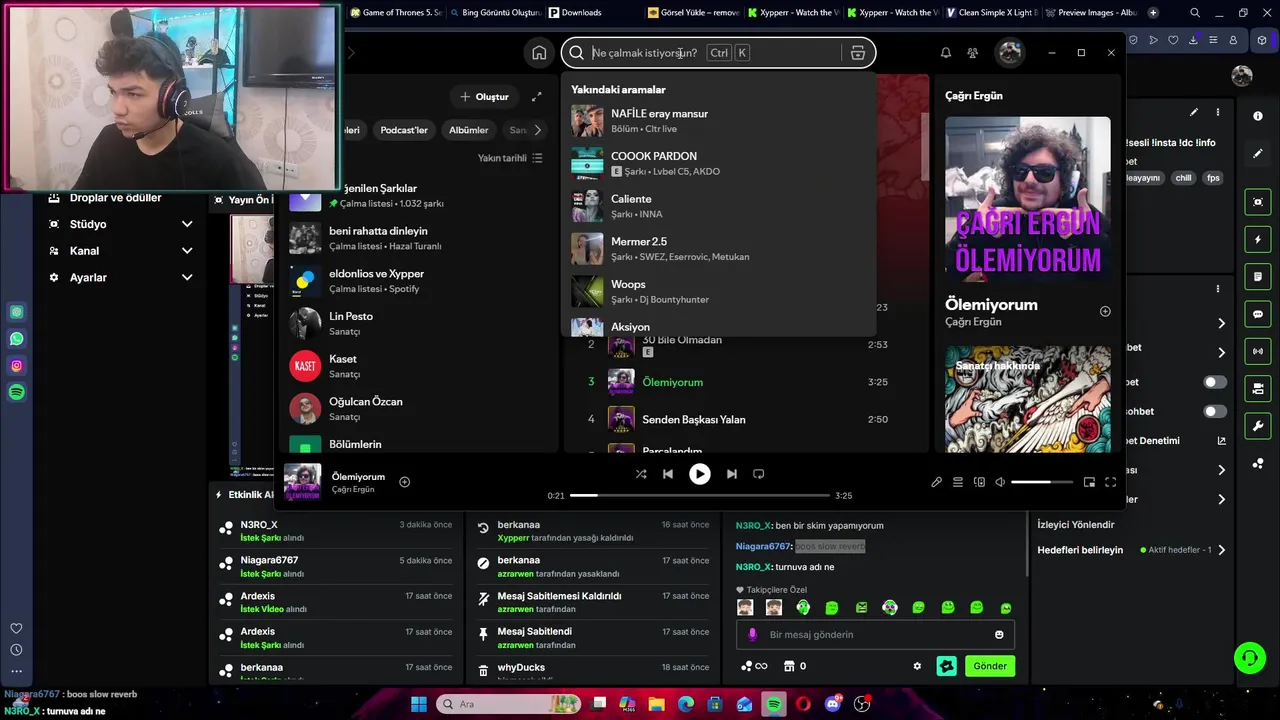
Task: Open Spotify friend activity icon
Action: coord(972,53)
